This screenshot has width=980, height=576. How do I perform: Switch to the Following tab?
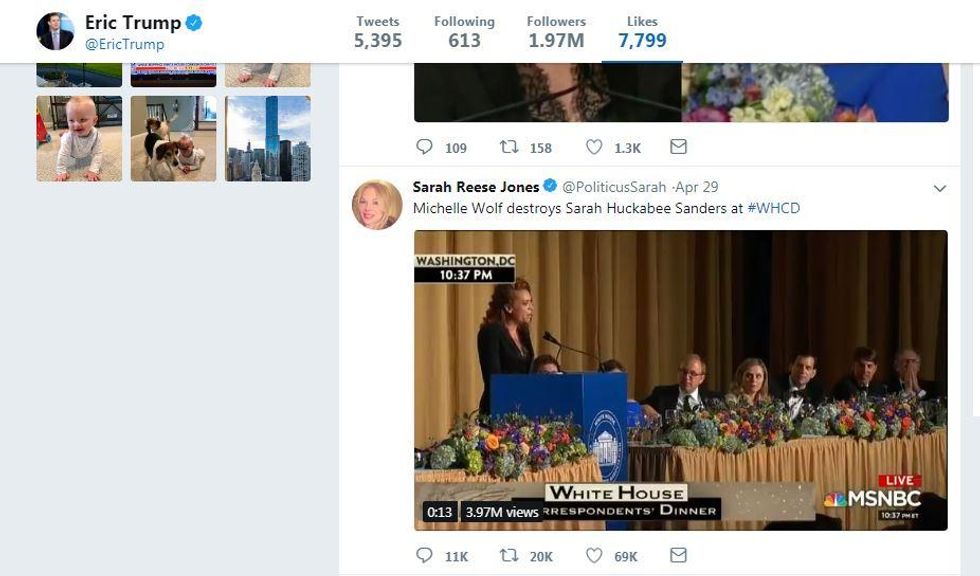(x=464, y=32)
